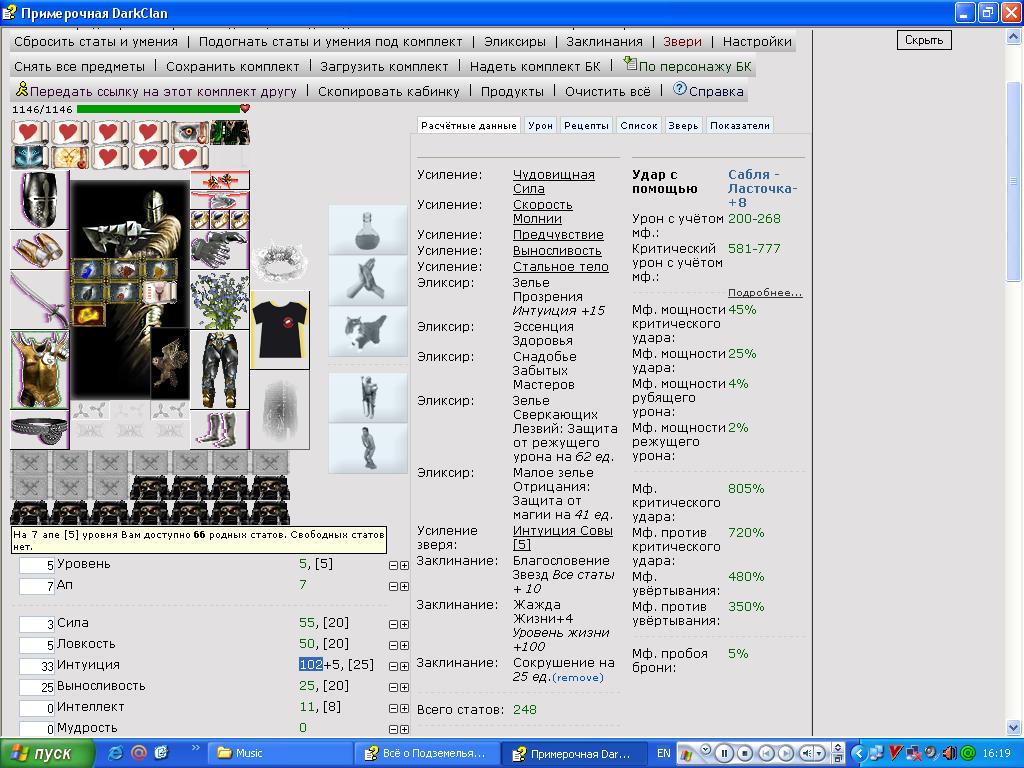Select the grey cloak slot
The image size is (1024, 768).
pyautogui.click(x=280, y=409)
